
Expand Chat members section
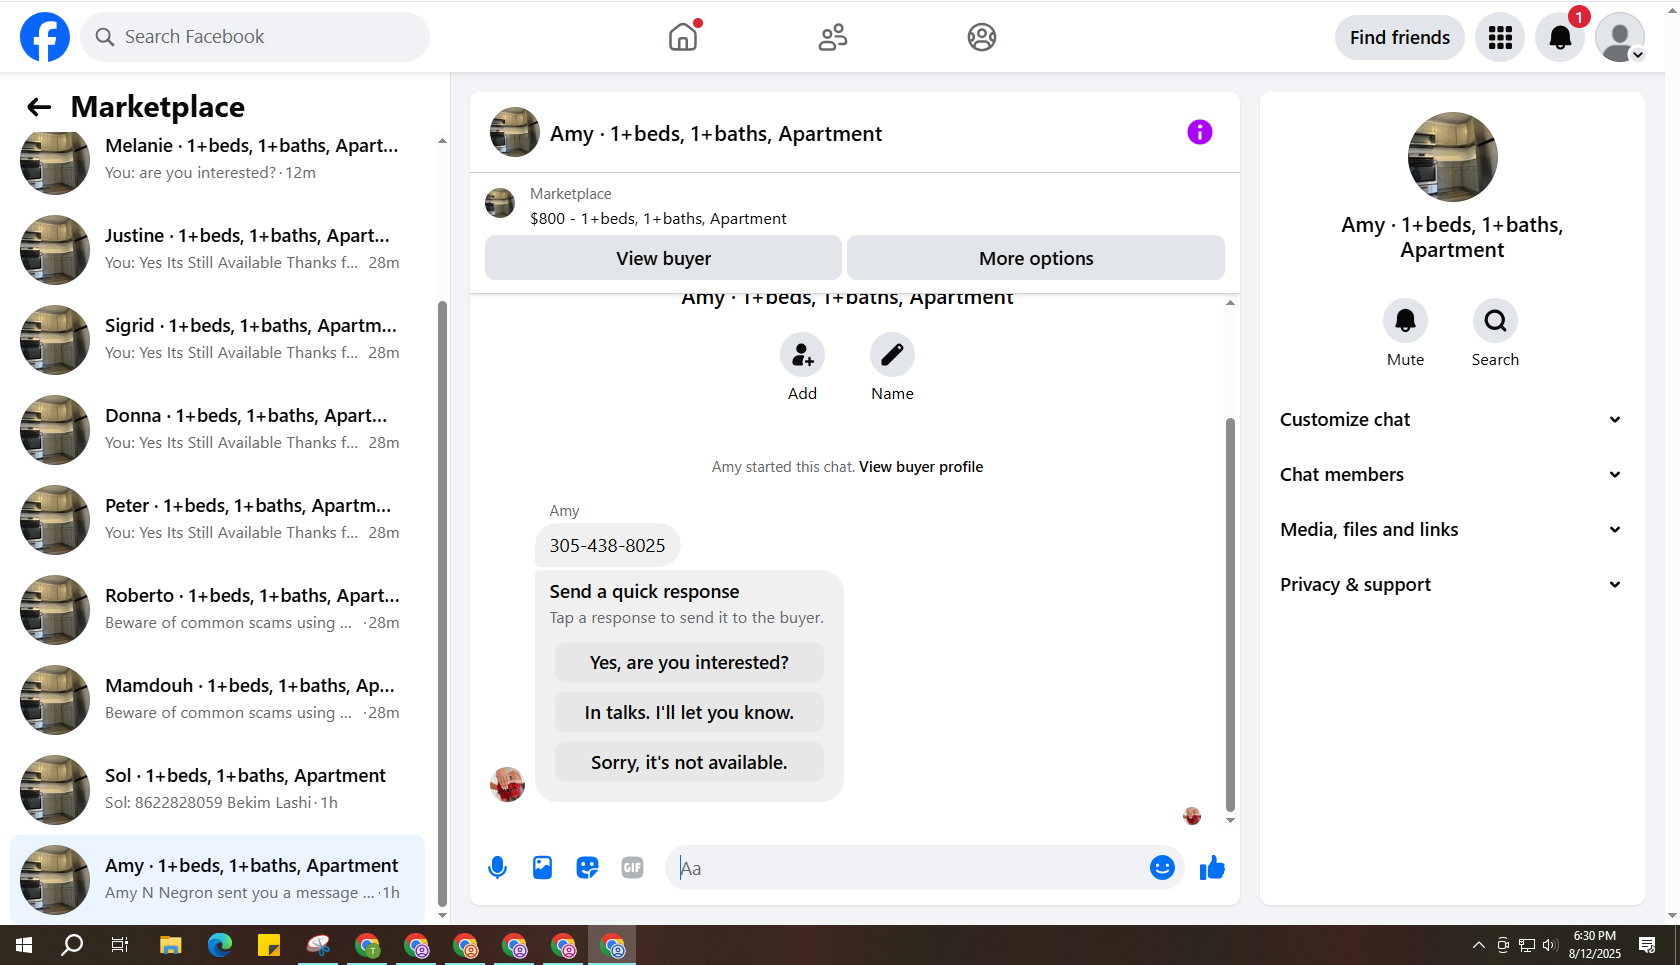1452,475
